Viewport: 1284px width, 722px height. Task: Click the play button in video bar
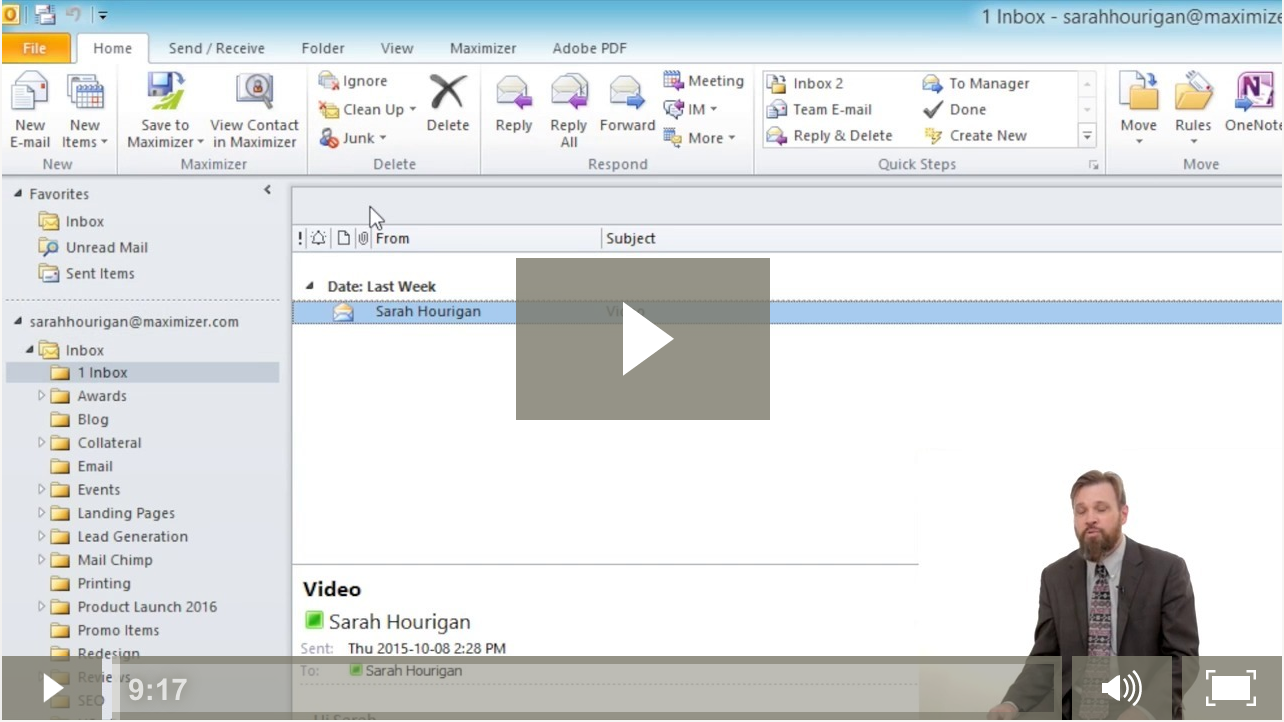52,688
